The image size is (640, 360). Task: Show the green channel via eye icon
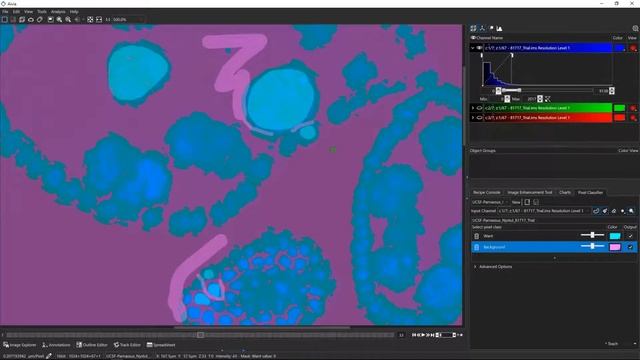coord(480,108)
